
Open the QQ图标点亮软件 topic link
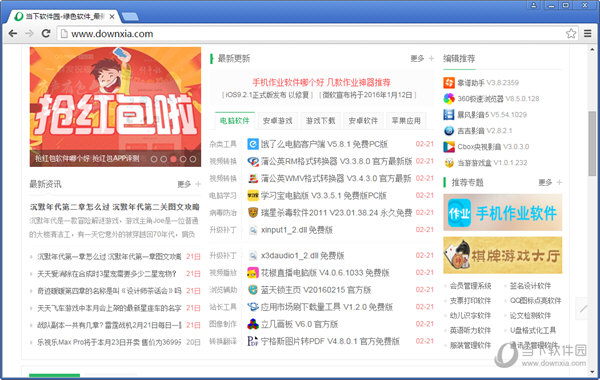(535, 301)
